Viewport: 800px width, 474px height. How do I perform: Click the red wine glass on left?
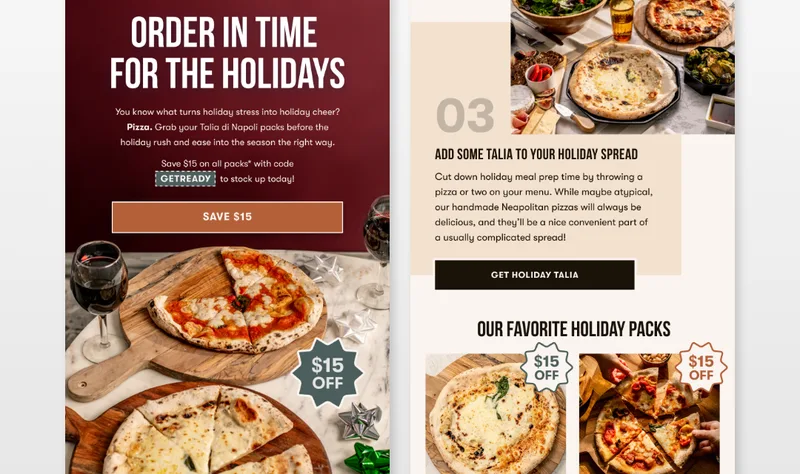coord(98,300)
